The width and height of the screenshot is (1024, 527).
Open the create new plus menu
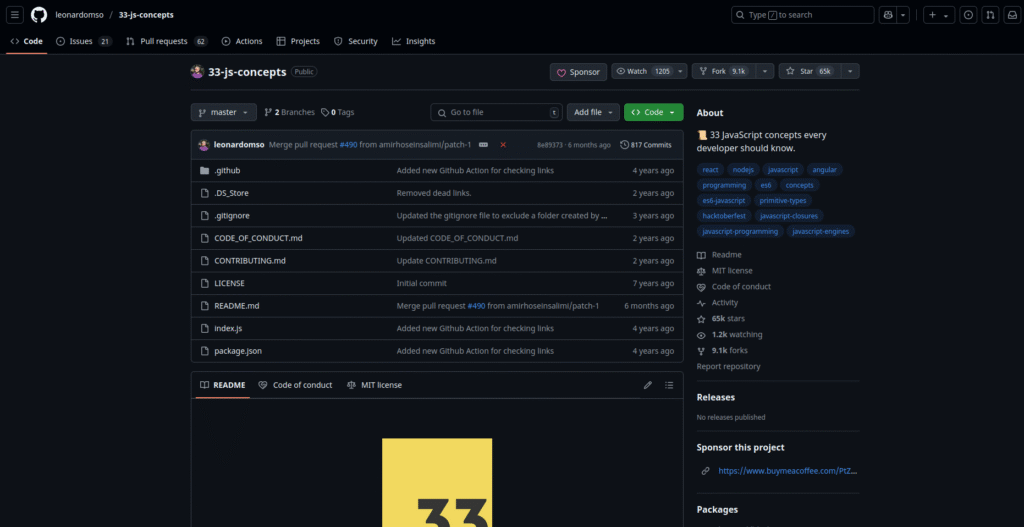point(939,15)
